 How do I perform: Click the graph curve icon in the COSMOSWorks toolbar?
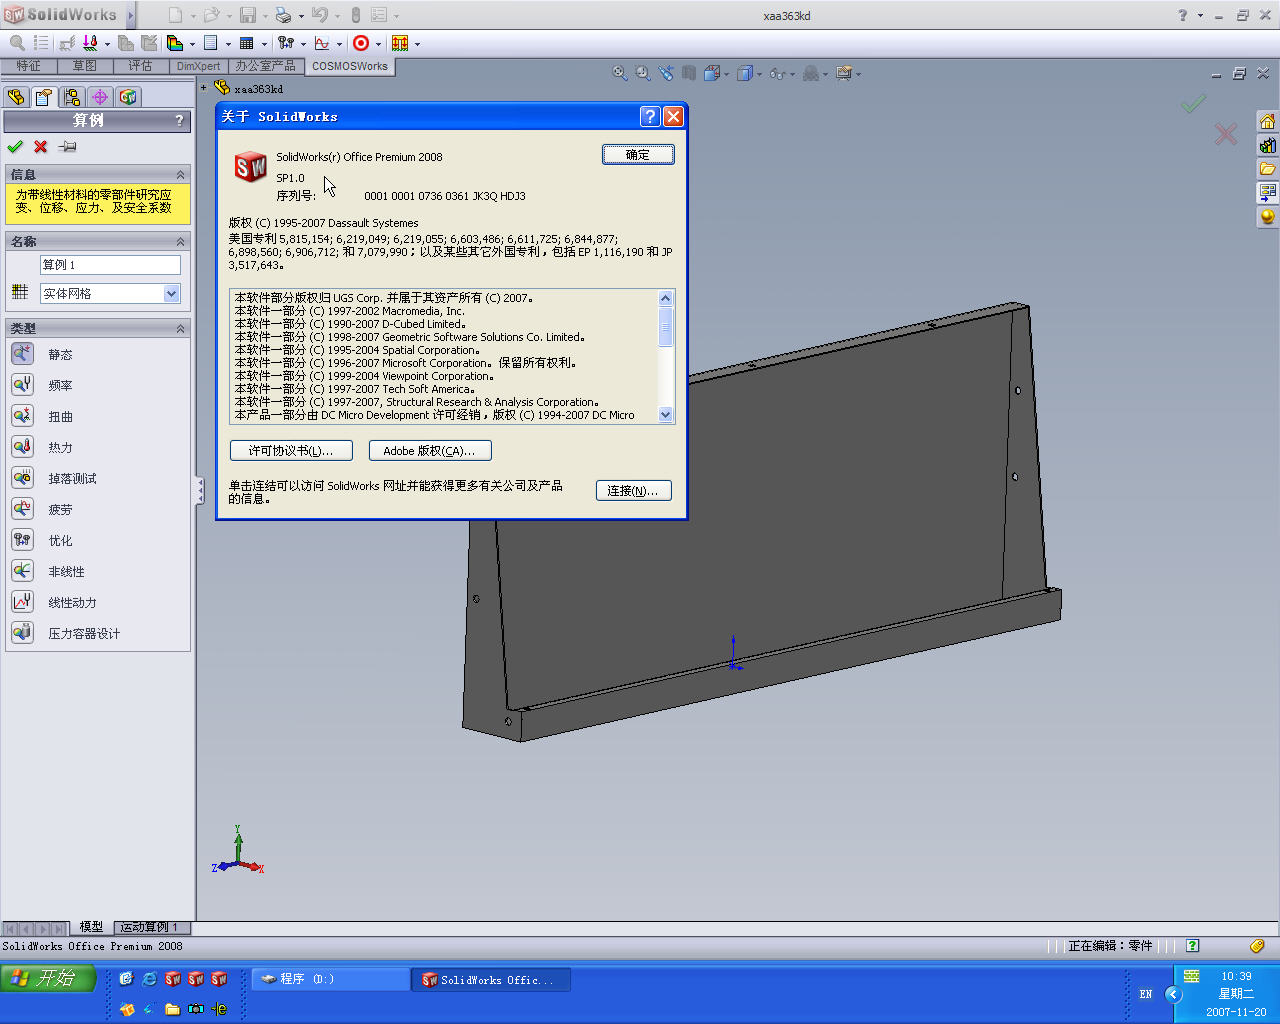[x=322, y=43]
